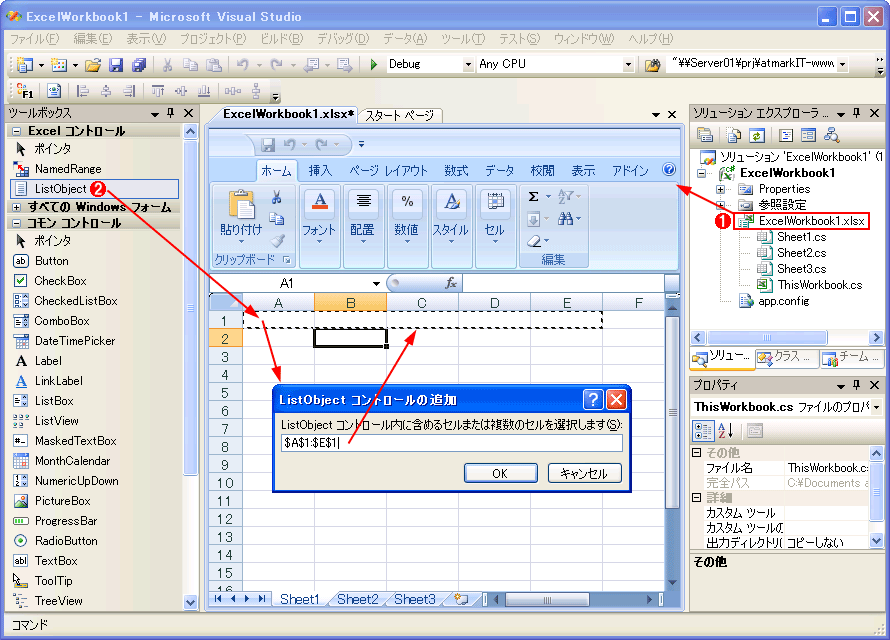This screenshot has height=640, width=890.
Task: Open the ツール(T) menu
Action: [x=463, y=39]
